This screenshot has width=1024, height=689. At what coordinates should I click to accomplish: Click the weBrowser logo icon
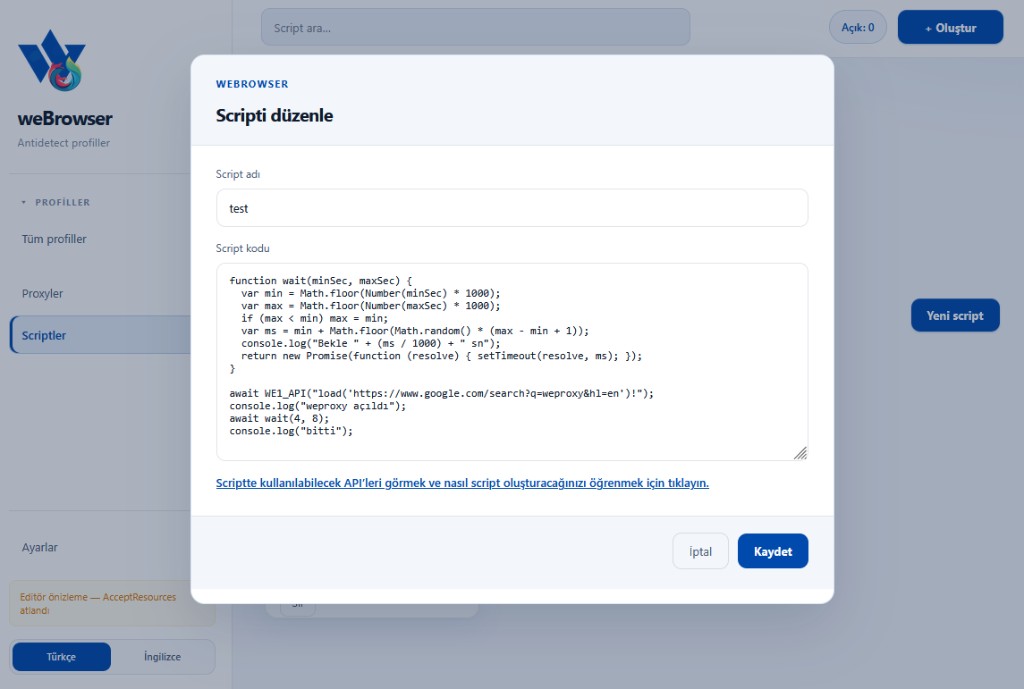coord(52,60)
